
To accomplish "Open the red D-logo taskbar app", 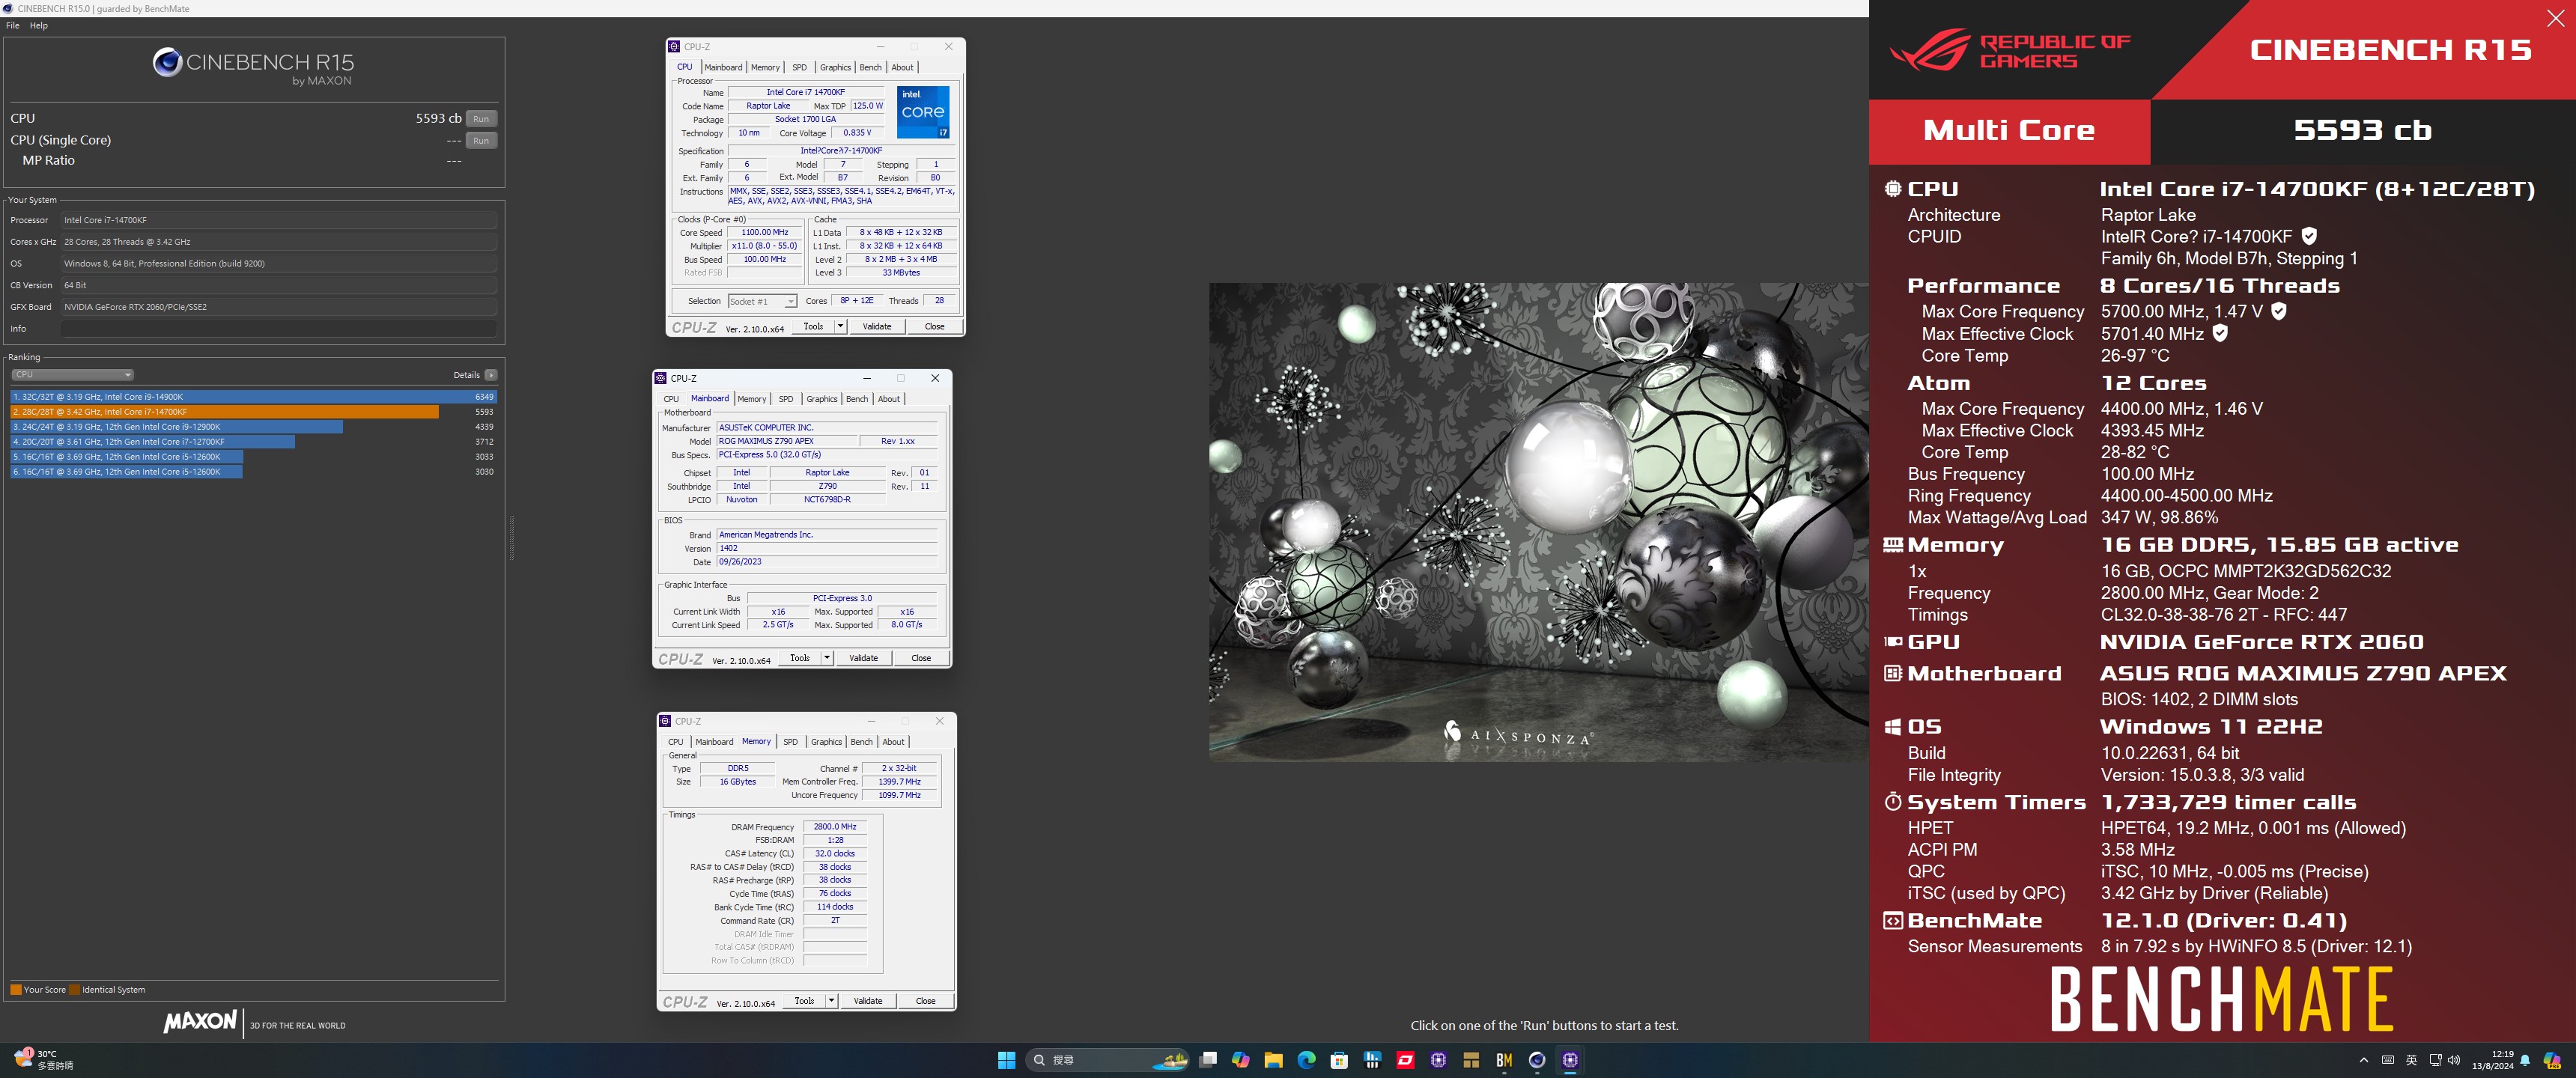I will pos(1405,1060).
